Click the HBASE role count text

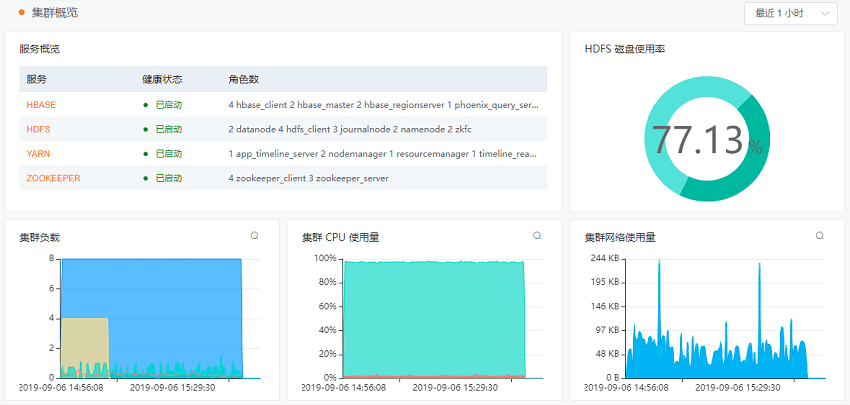(x=384, y=105)
